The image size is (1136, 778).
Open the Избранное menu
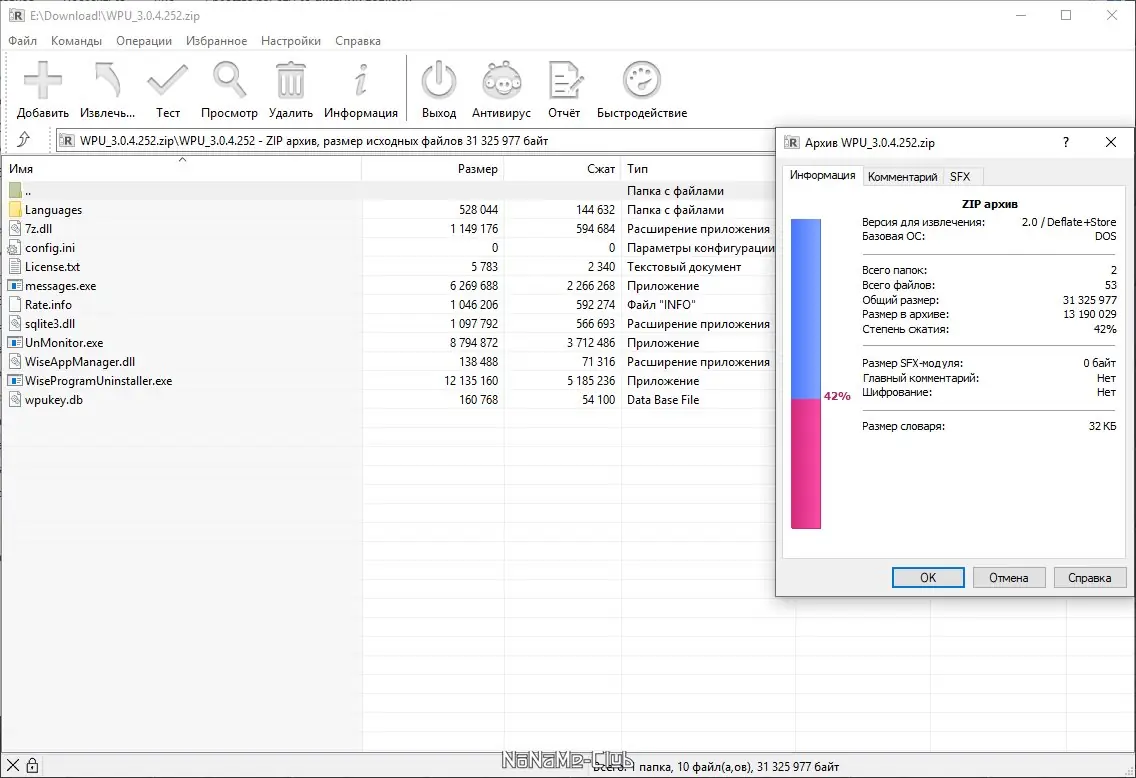[x=216, y=41]
